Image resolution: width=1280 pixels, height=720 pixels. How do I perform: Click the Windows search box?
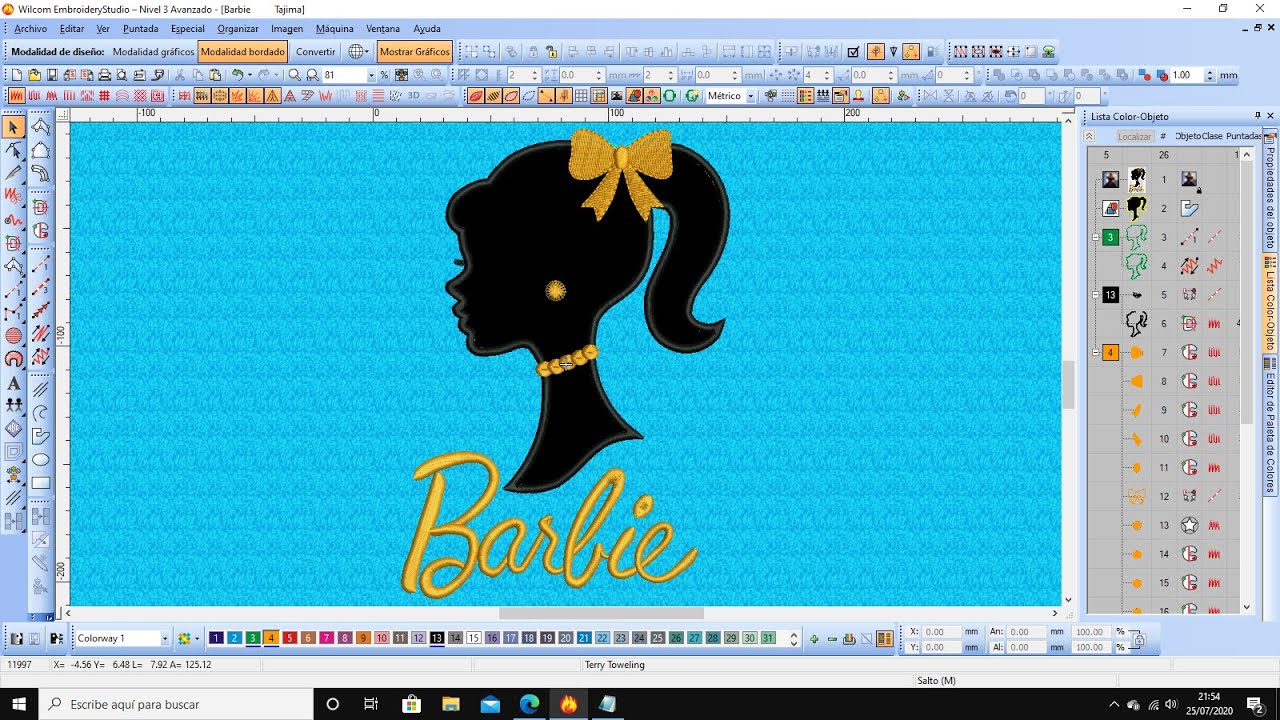[176, 704]
